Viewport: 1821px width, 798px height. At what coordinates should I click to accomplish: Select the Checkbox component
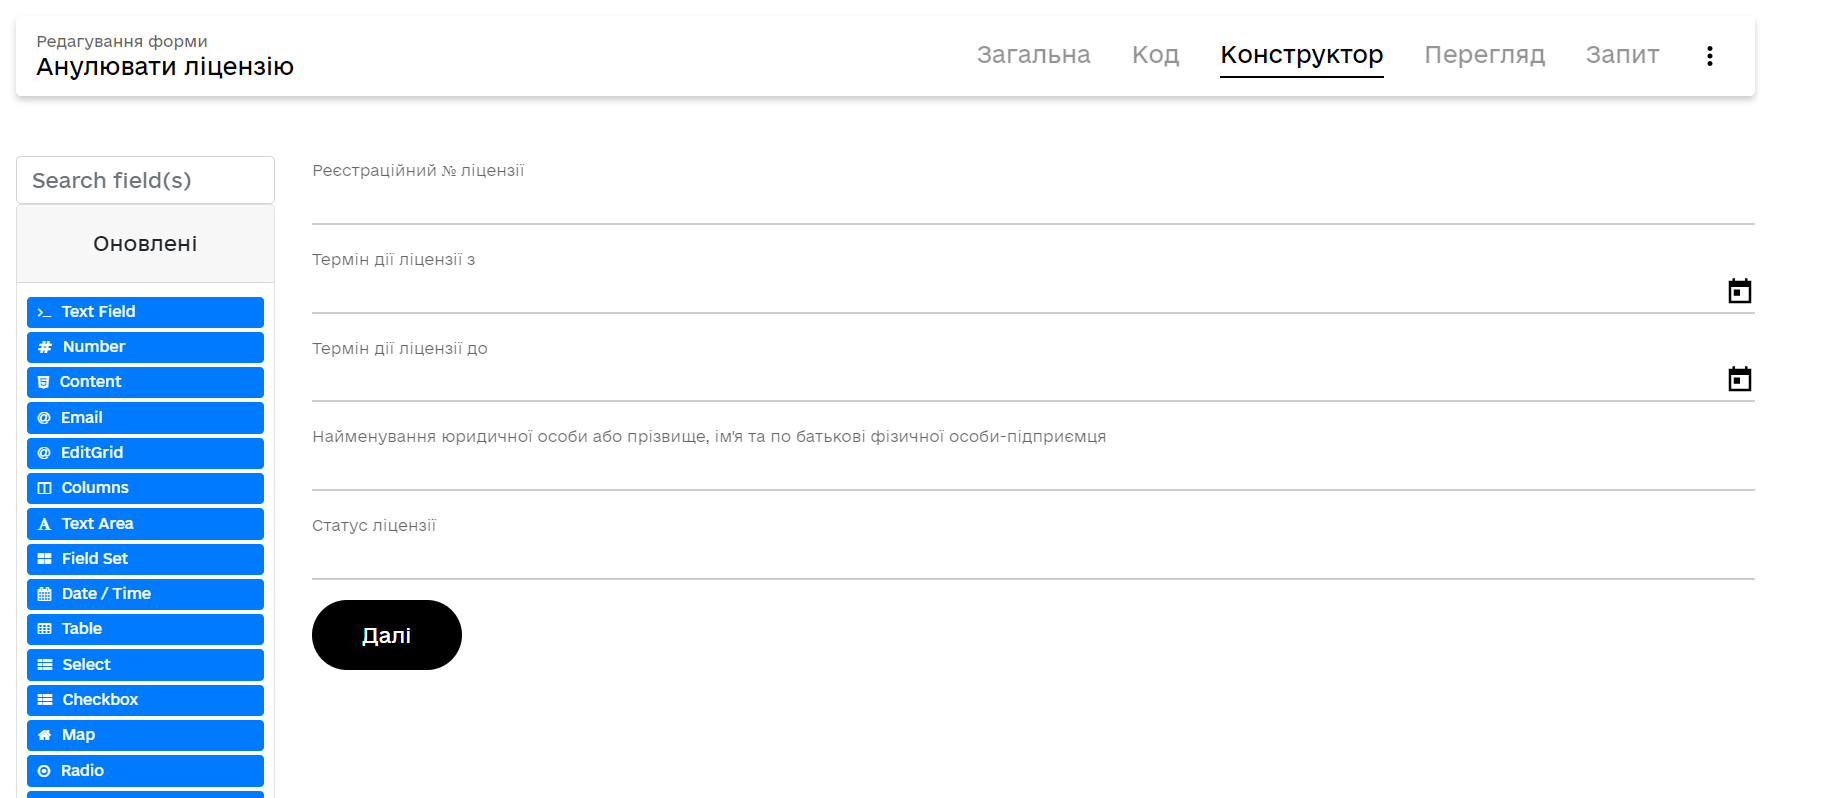pos(145,700)
